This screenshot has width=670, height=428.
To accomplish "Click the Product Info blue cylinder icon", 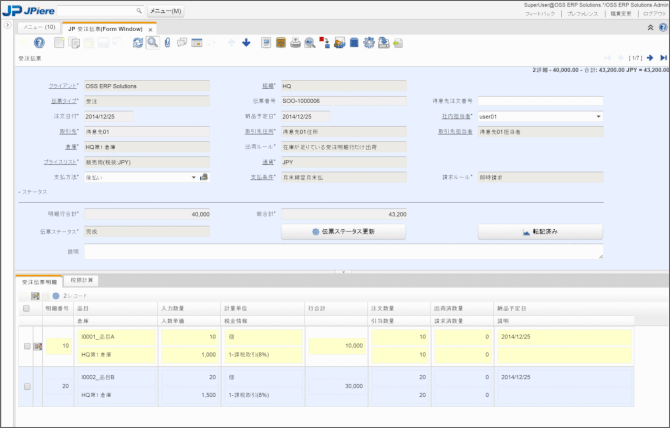I will [x=354, y=43].
